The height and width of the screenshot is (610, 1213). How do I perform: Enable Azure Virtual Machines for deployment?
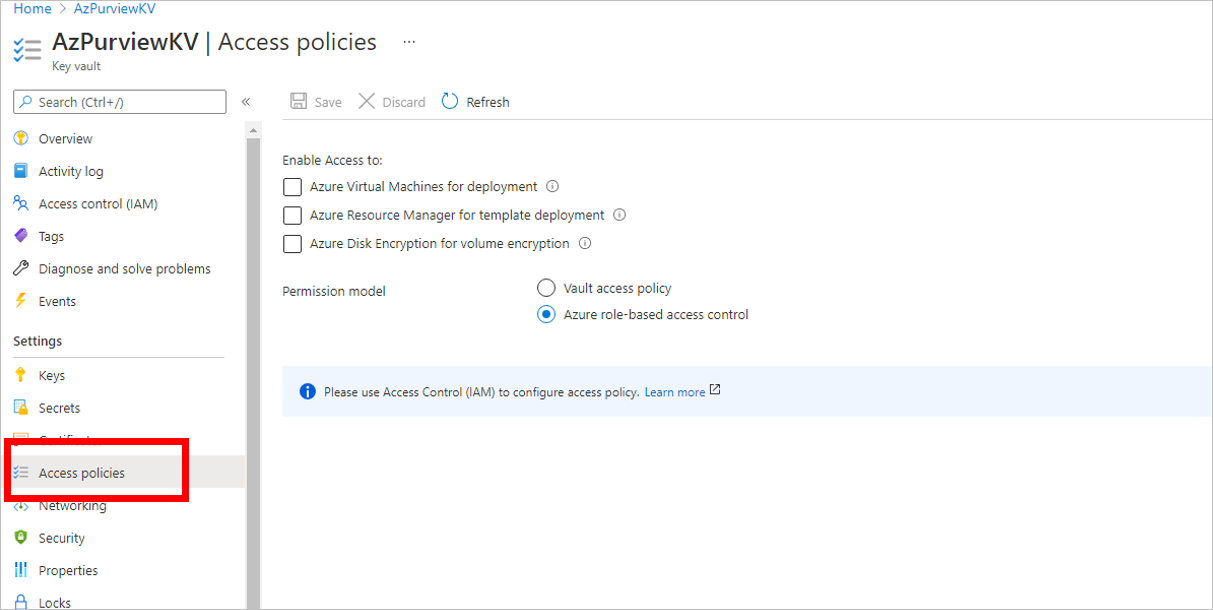tap(292, 187)
